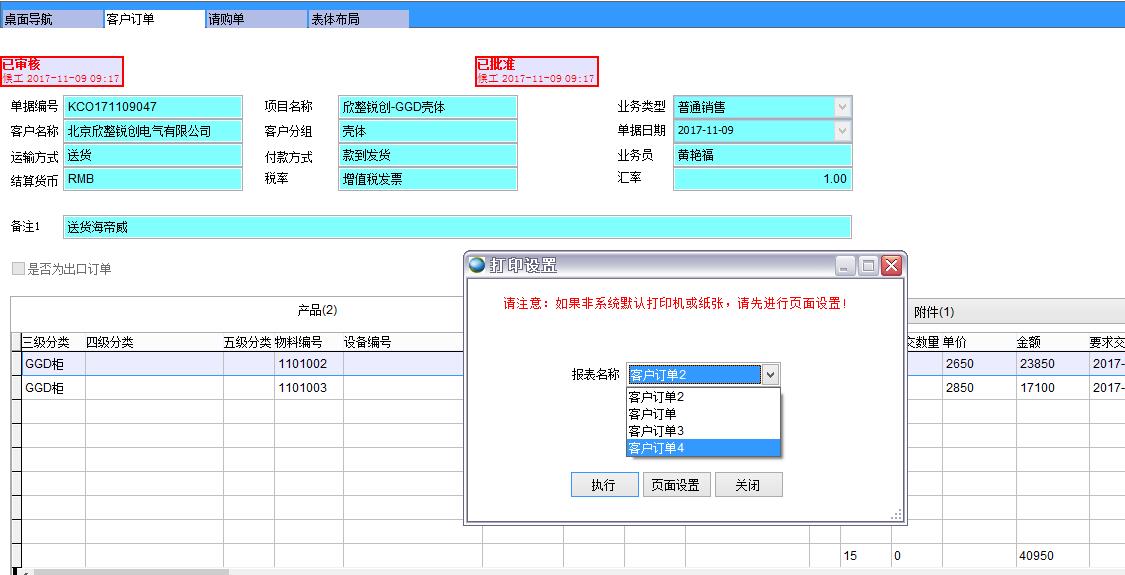1125x575 pixels.
Task: Click the 执行 button
Action: tap(603, 485)
